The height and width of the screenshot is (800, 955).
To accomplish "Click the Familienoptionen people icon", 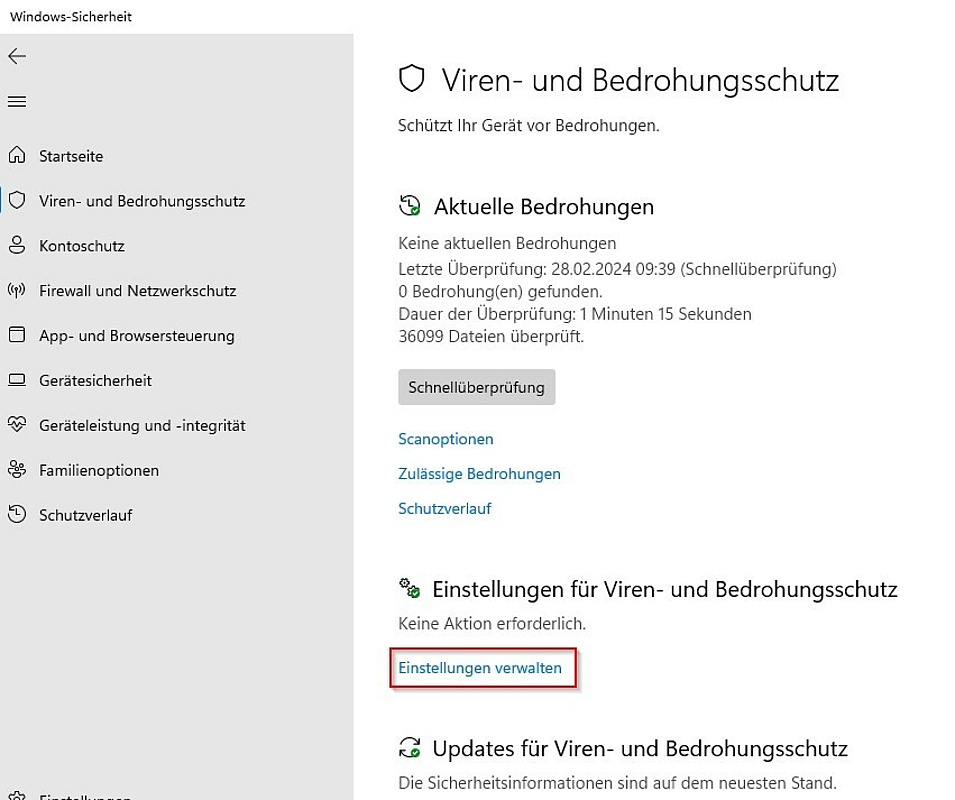I will click(17, 469).
